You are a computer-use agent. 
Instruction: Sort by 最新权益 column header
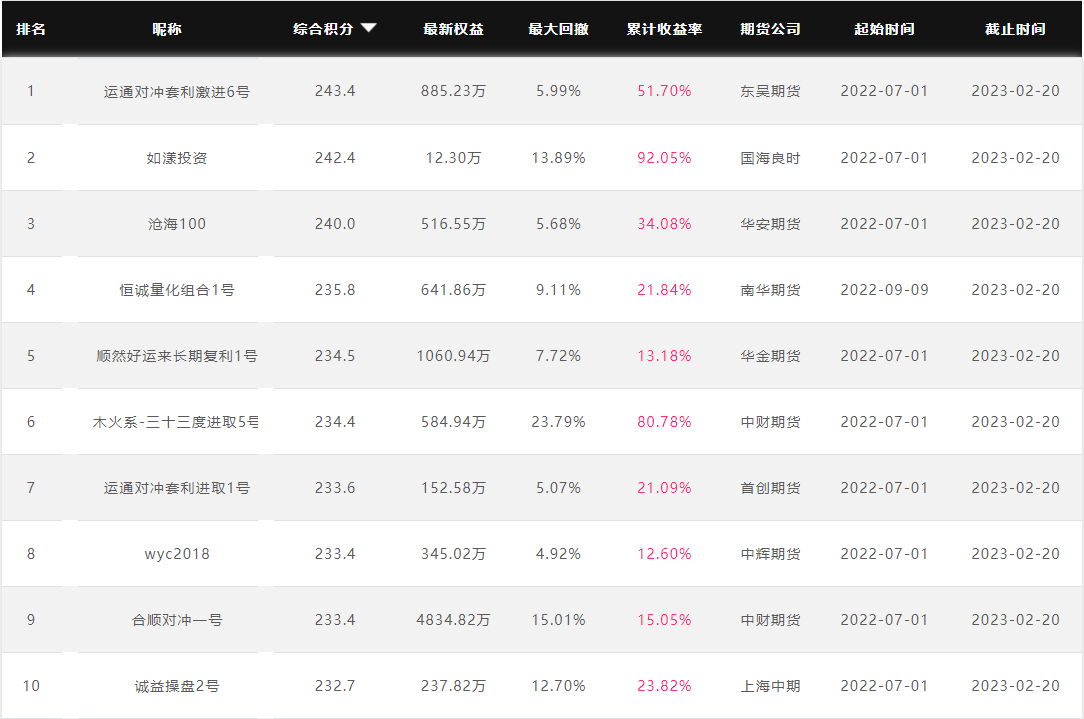pyautogui.click(x=454, y=29)
